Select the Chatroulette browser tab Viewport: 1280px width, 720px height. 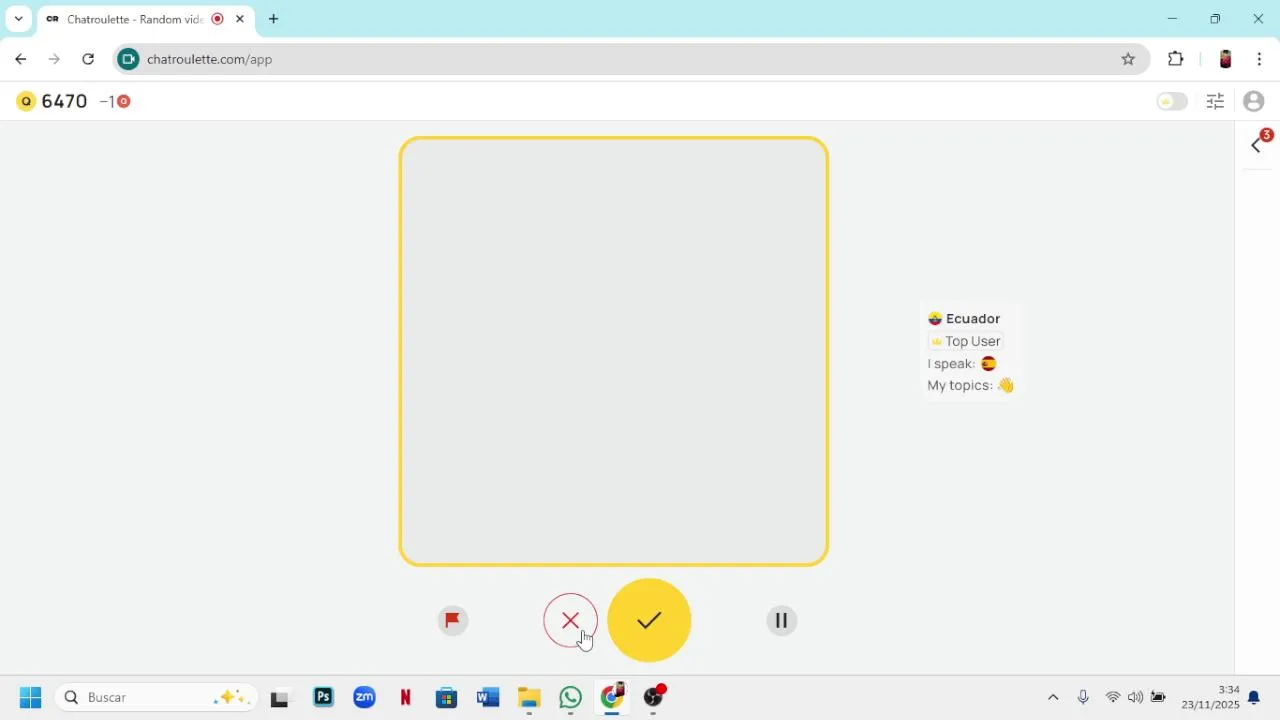pyautogui.click(x=144, y=19)
